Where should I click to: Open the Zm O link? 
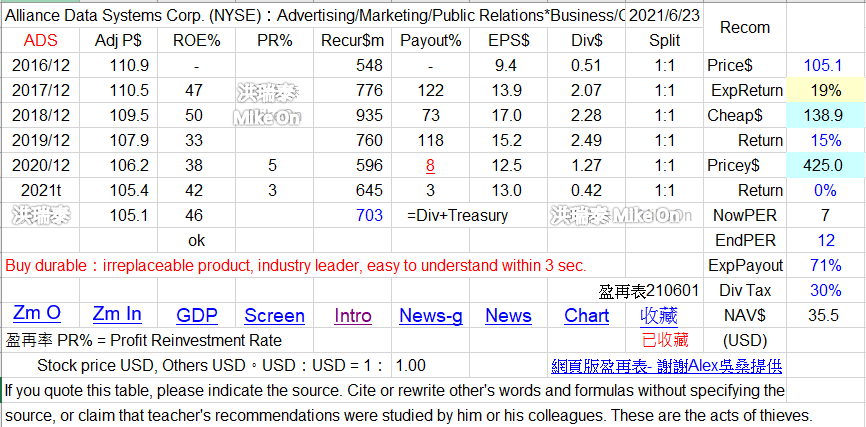click(x=37, y=315)
